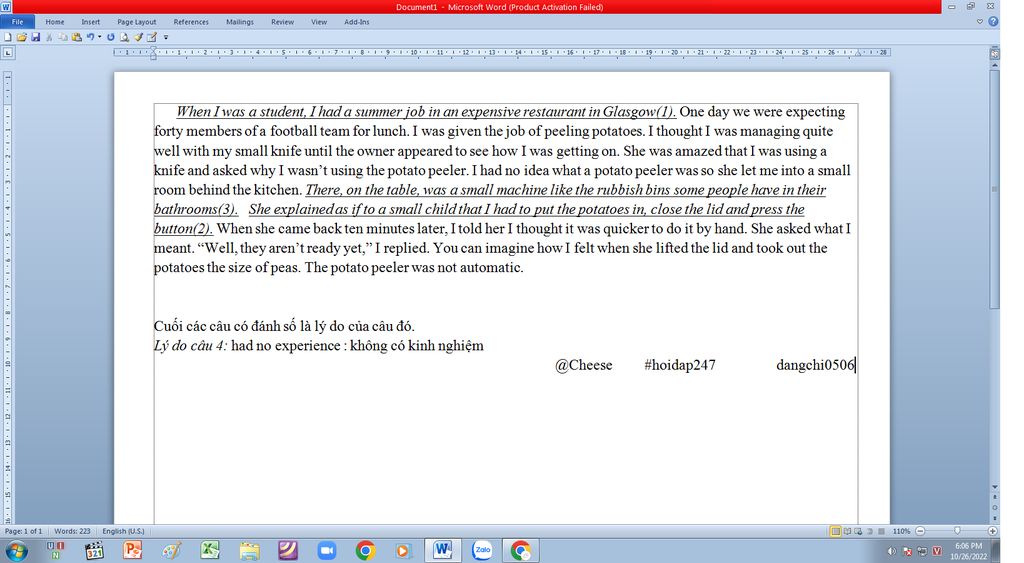Click the Paste icon in Quick Access Toolbar
The image size is (1024, 563).
coord(76,37)
